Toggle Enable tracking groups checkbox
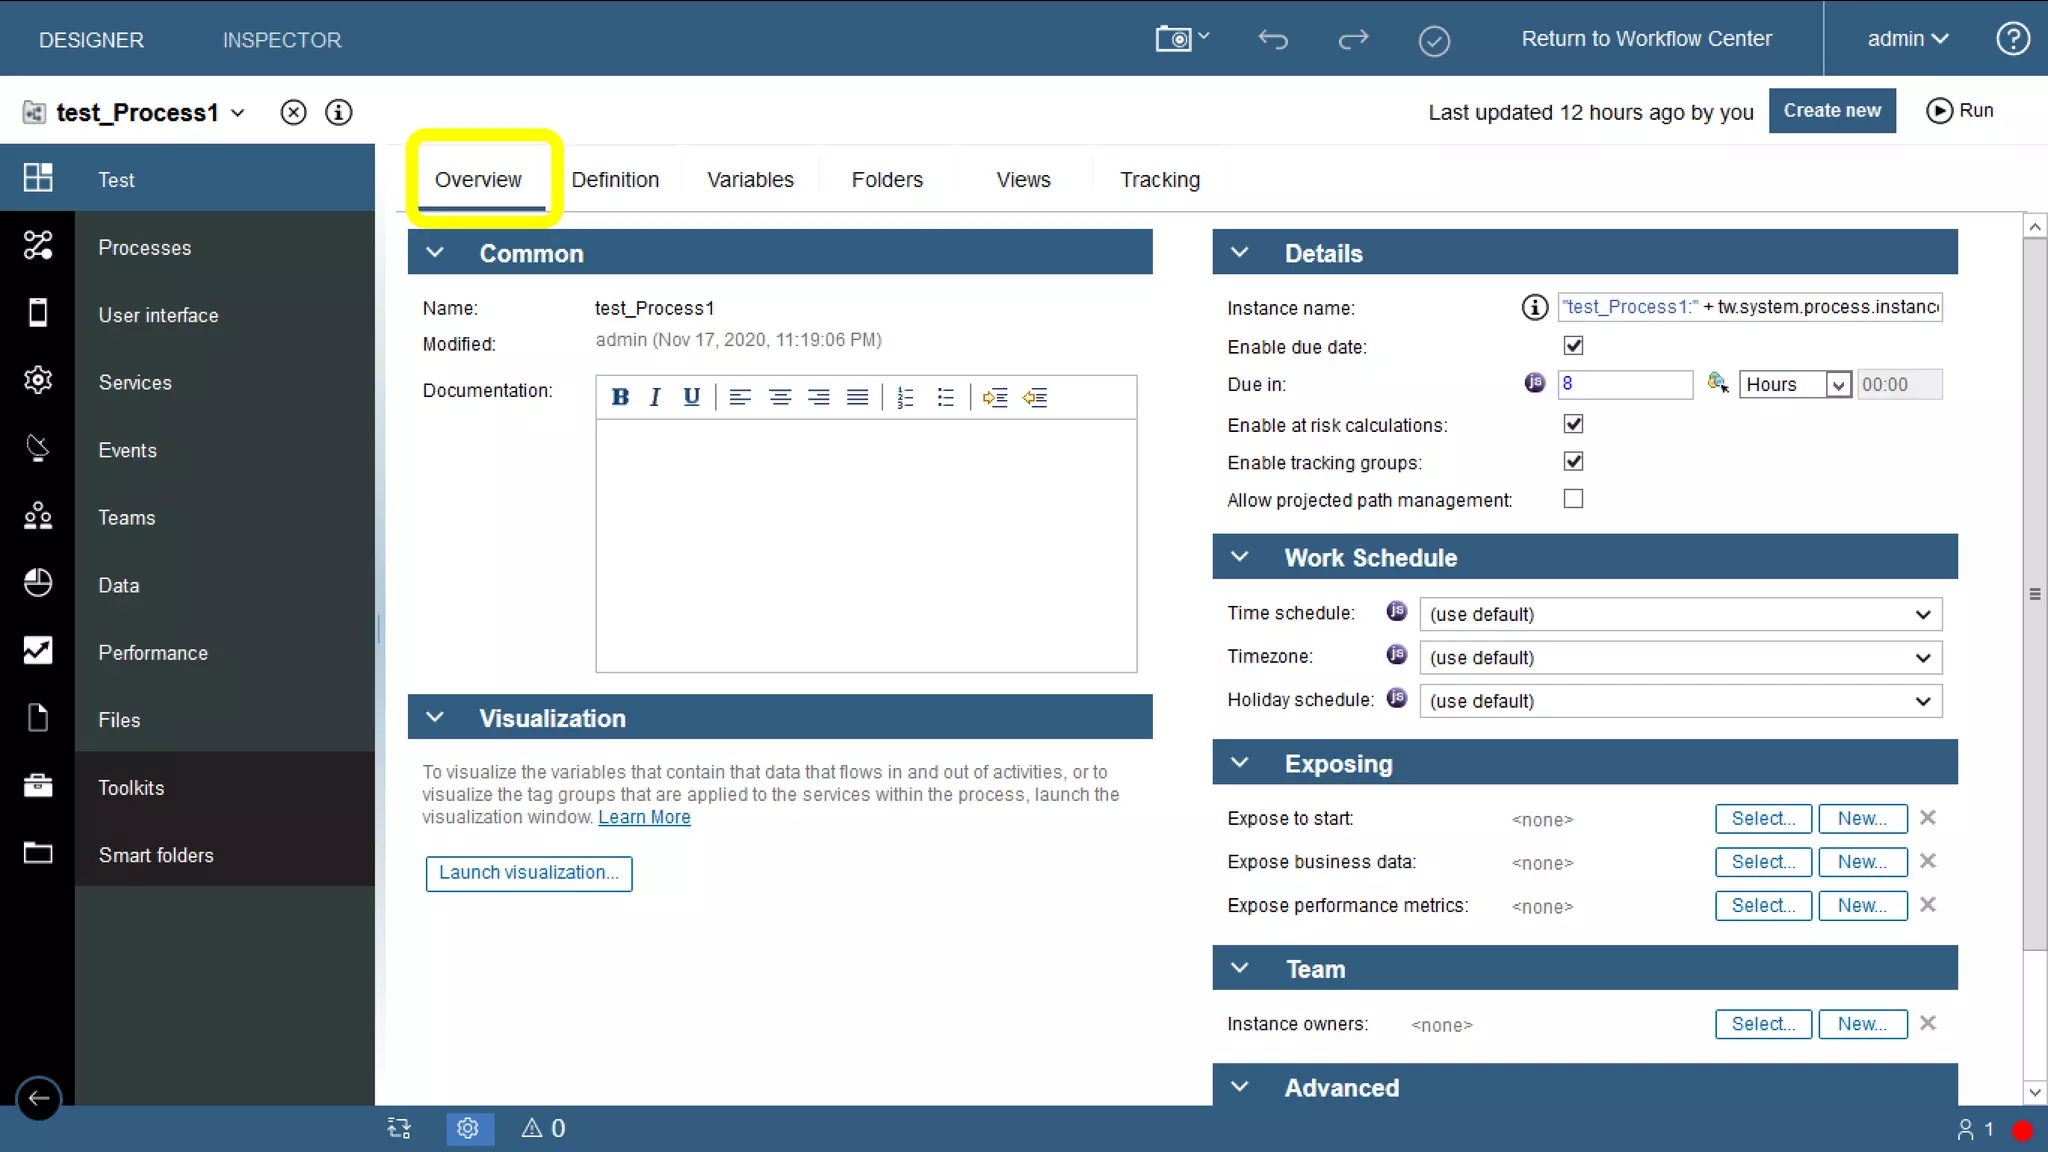 [x=1573, y=462]
